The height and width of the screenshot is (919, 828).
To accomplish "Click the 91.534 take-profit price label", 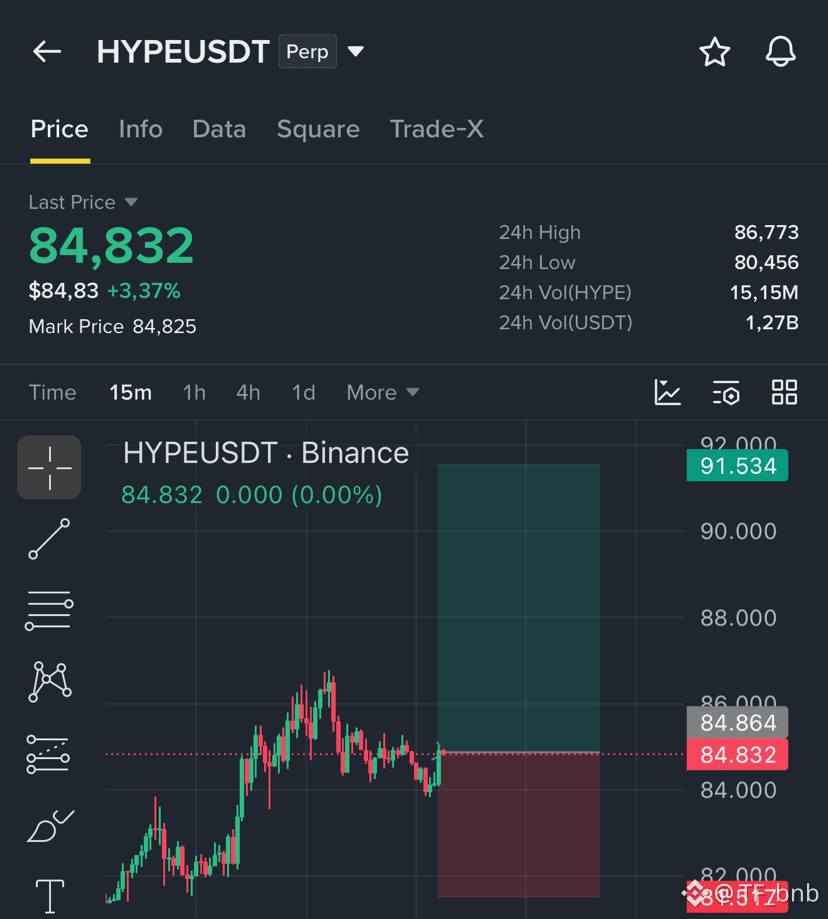I will click(x=737, y=466).
